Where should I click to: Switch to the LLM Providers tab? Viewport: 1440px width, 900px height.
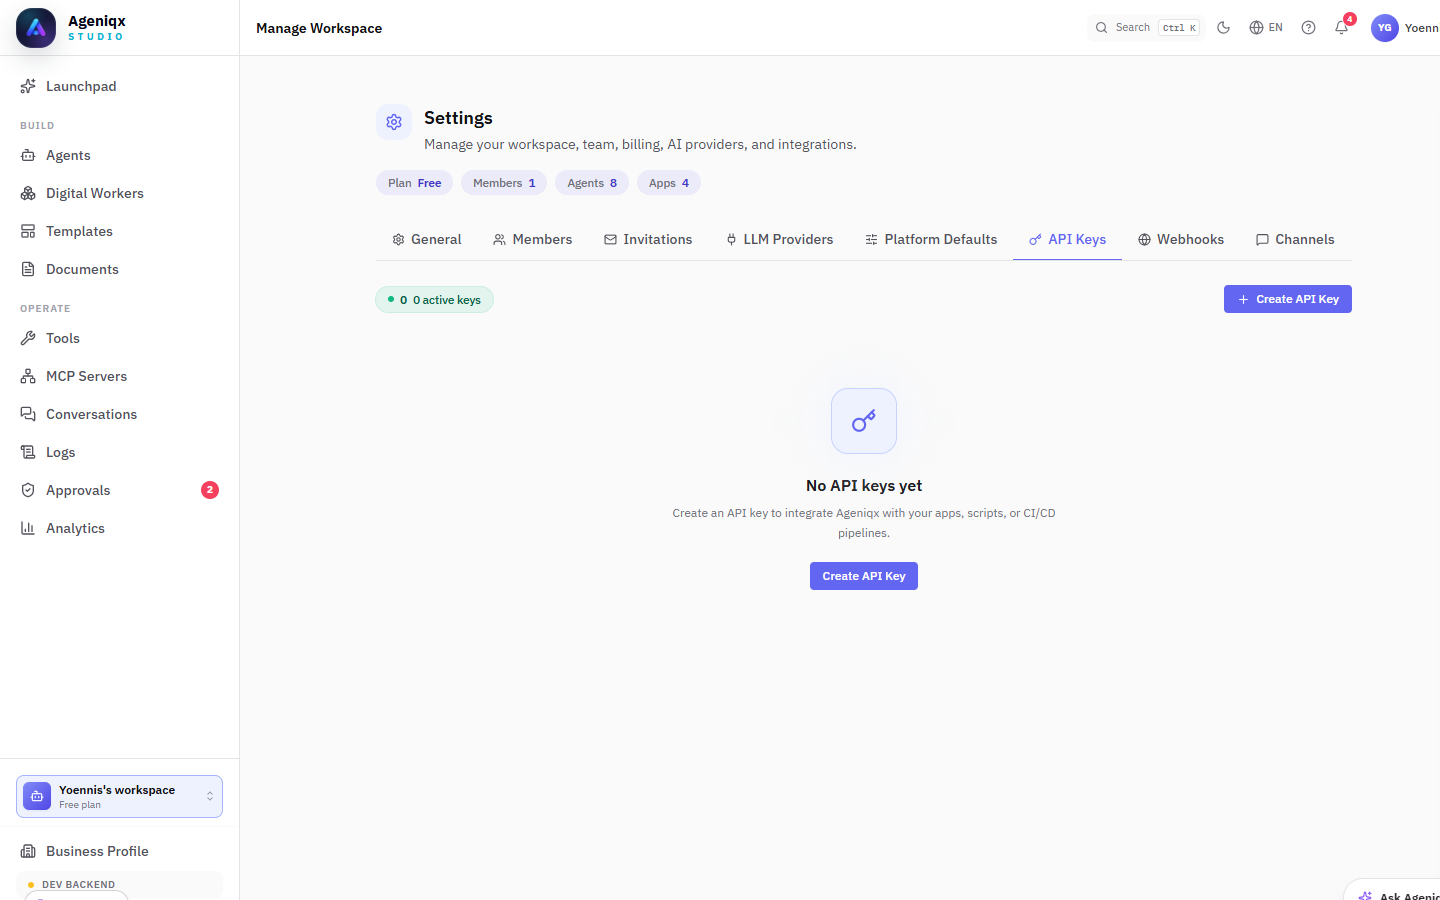(x=779, y=240)
